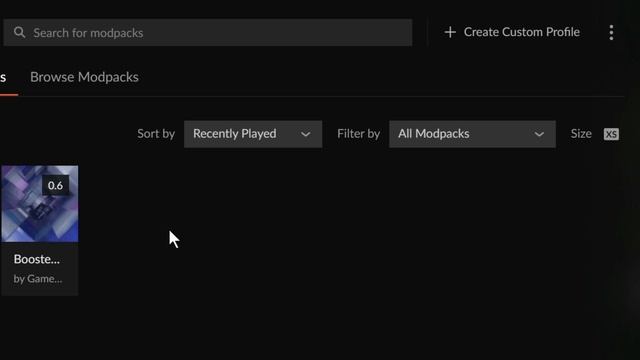Click the Filter by label

click(x=358, y=134)
